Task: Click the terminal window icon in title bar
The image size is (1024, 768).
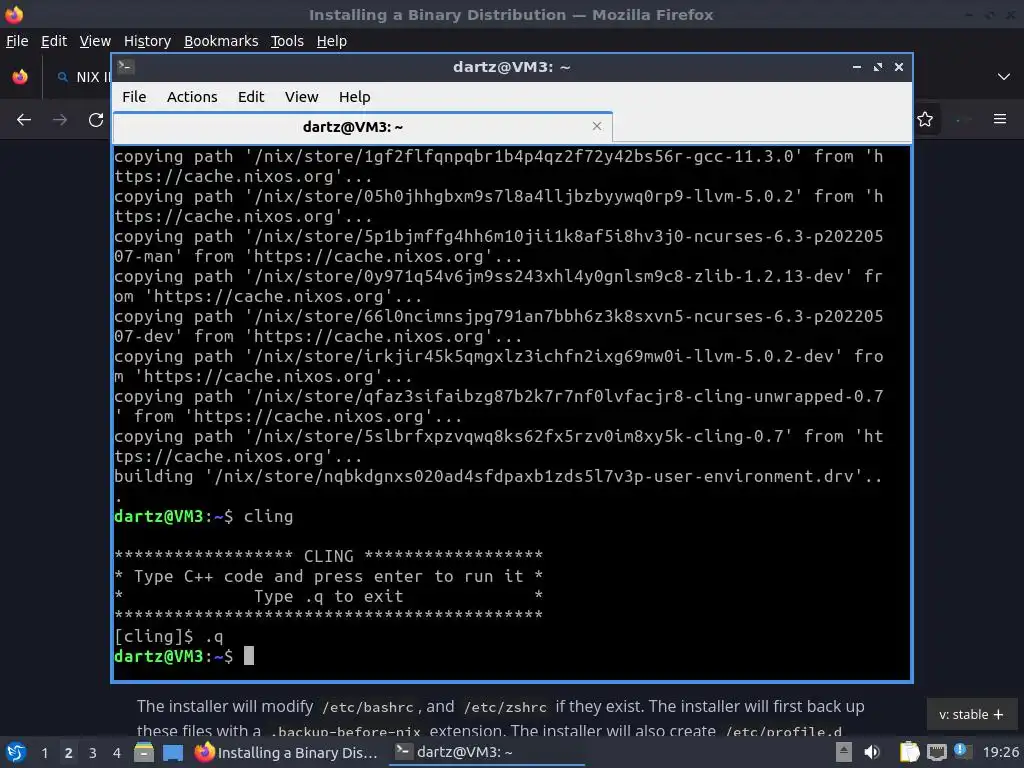Action: coord(126,67)
